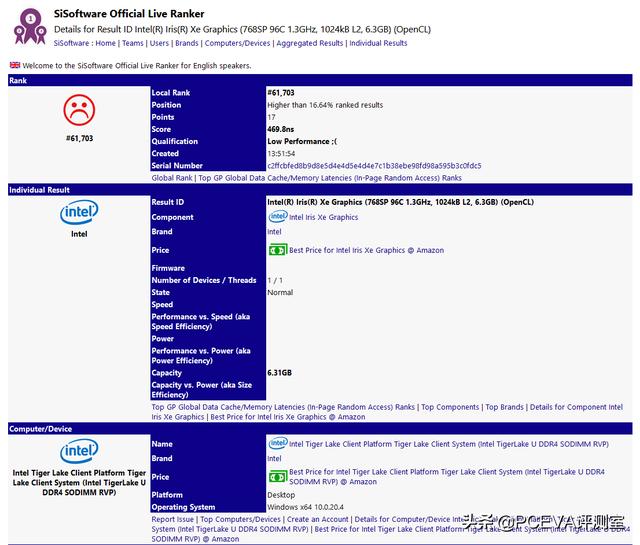This screenshot has height=545, width=640.
Task: Click the Low Performance qualification text
Action: click(302, 141)
